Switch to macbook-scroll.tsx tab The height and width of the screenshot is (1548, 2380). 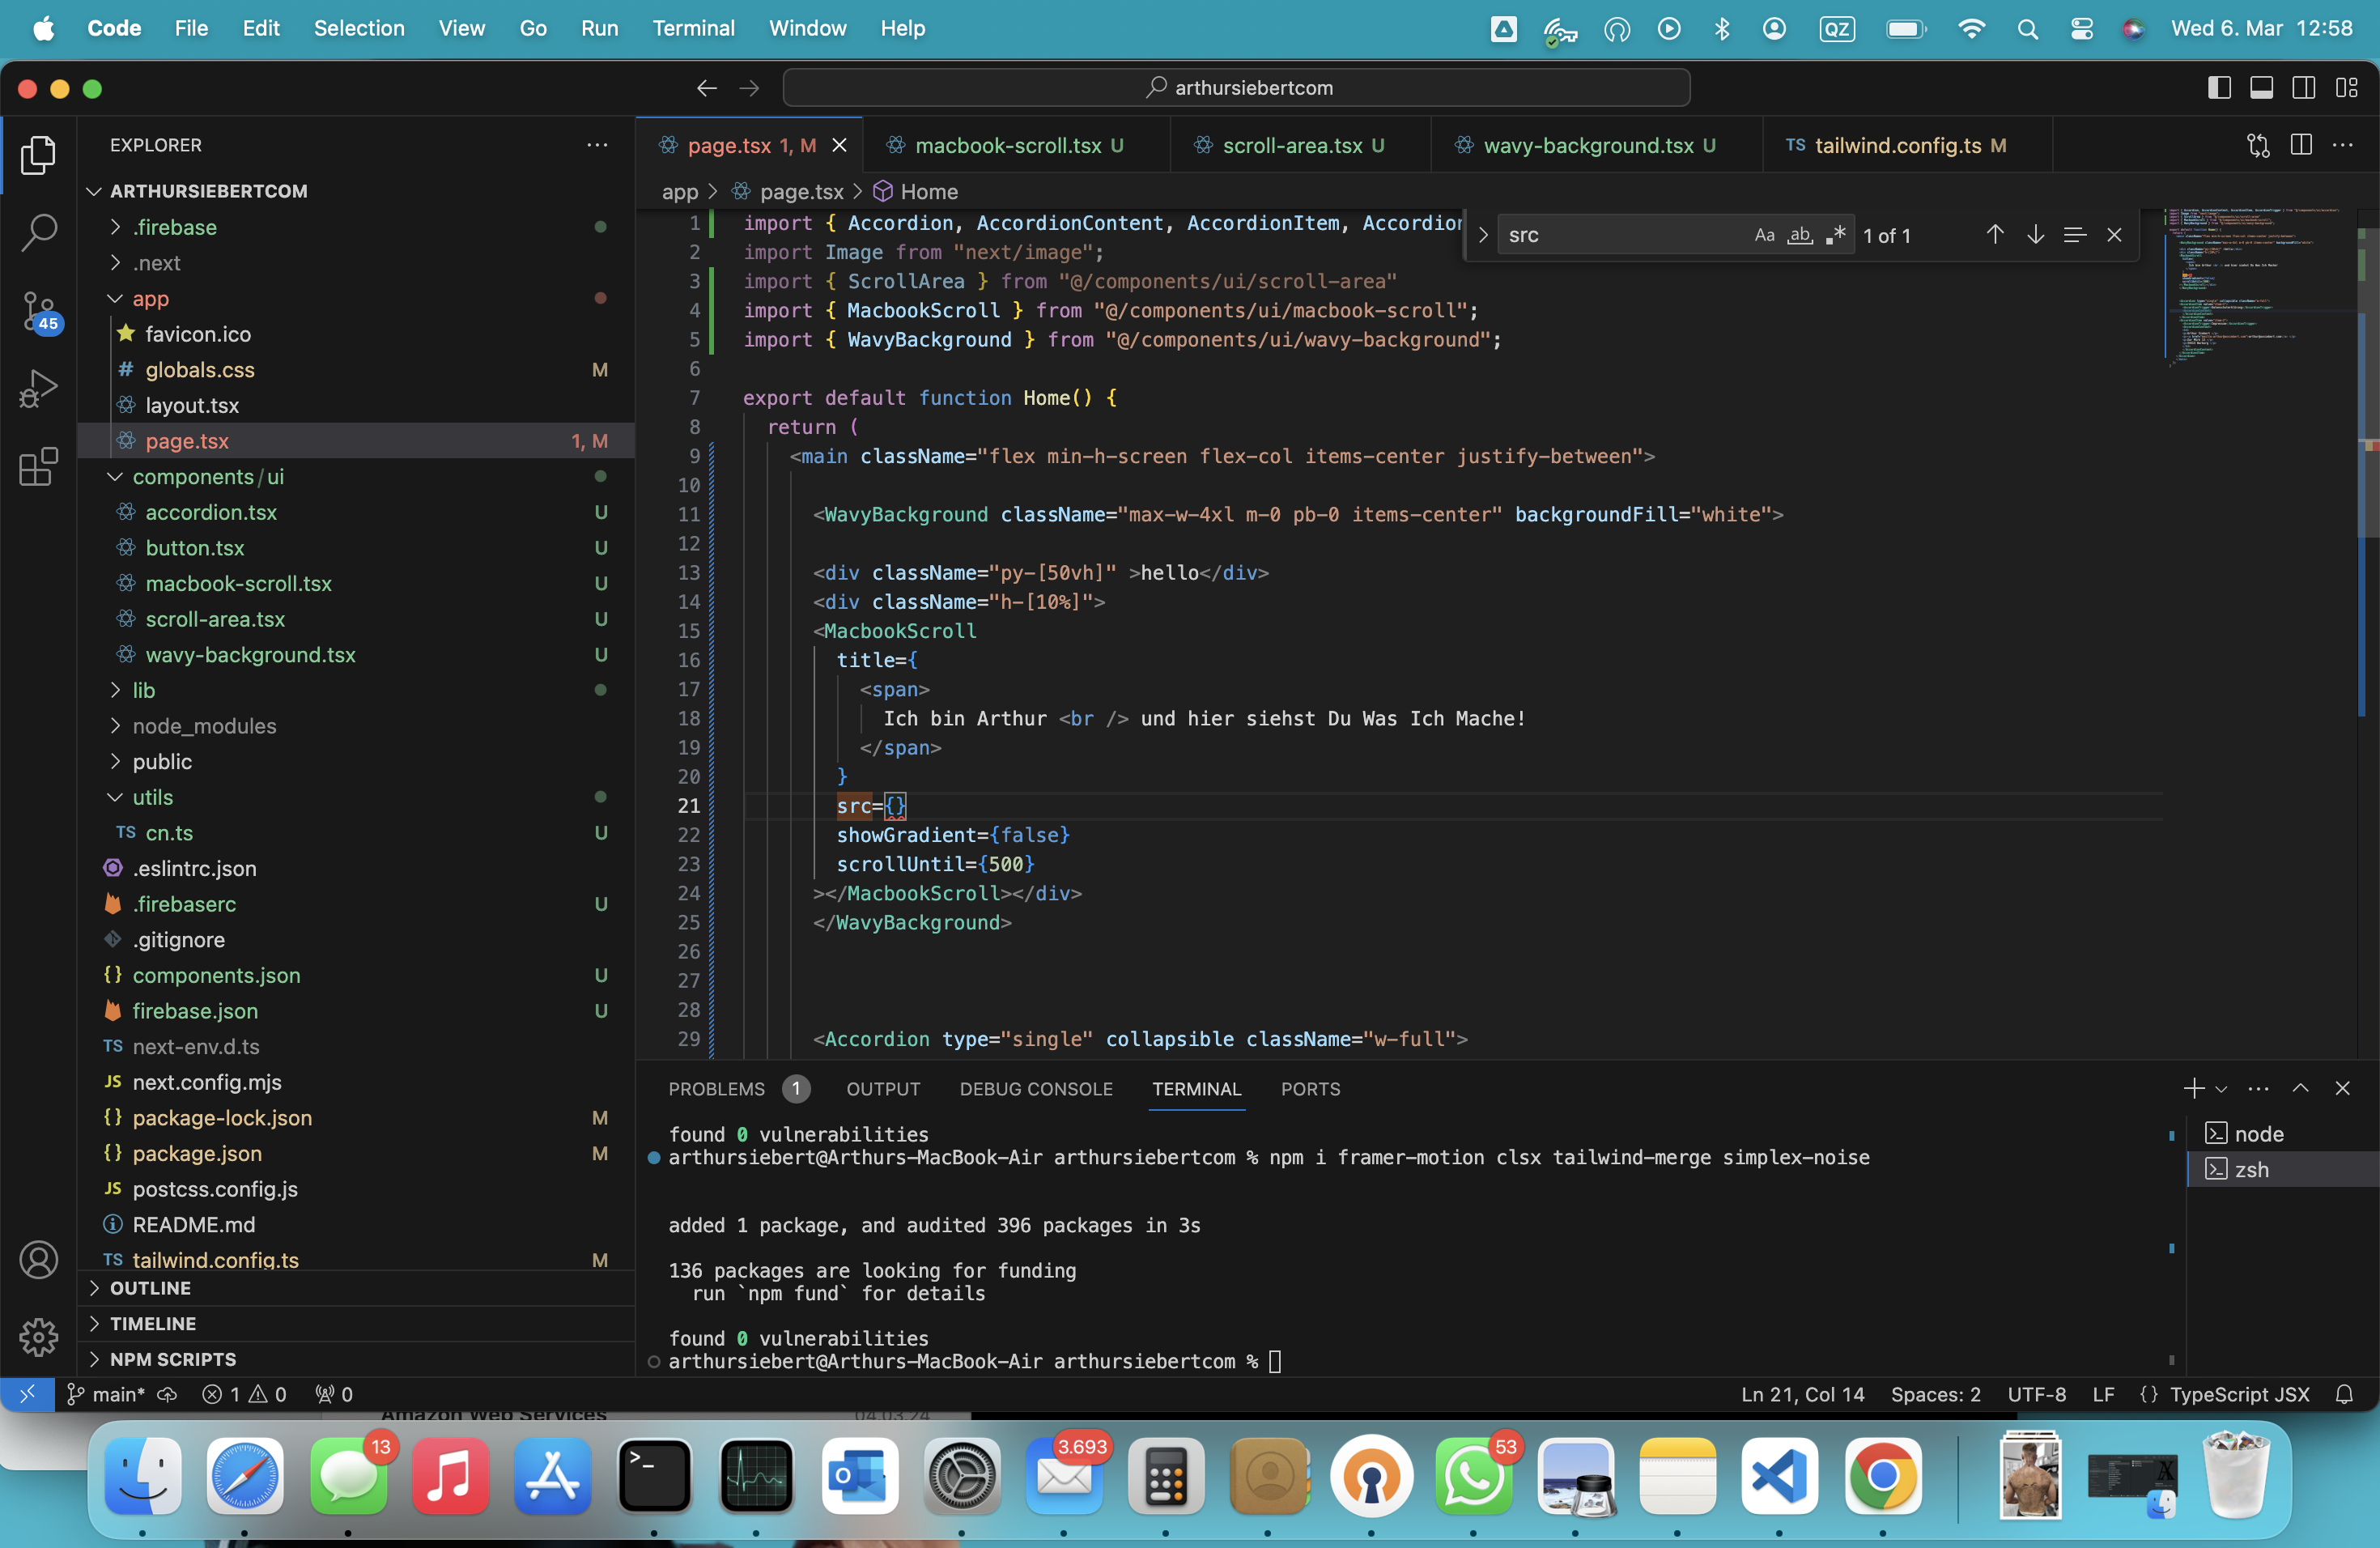[x=1007, y=145]
